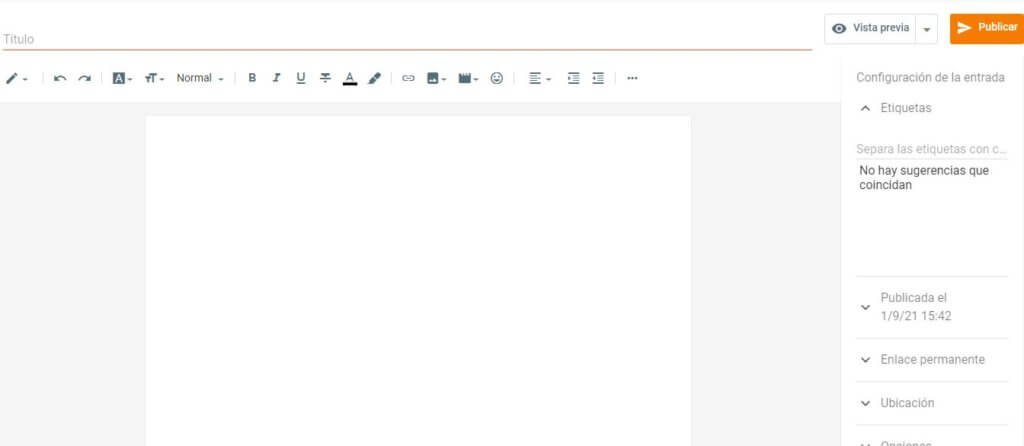Click the Publicar button
1024x446 pixels.
(x=986, y=28)
